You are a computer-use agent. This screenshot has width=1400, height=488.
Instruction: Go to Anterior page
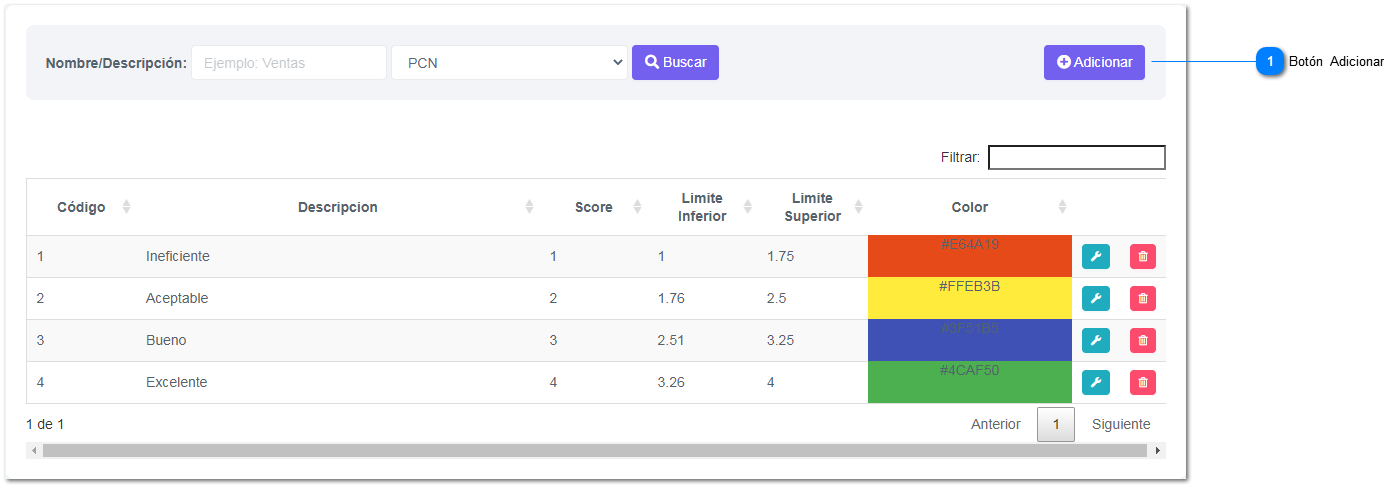point(996,424)
